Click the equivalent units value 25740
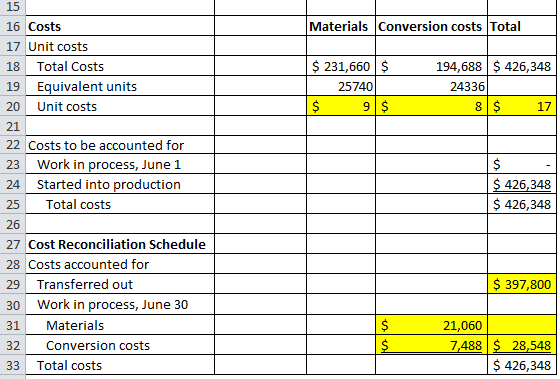The height and width of the screenshot is (379, 560). coord(341,86)
